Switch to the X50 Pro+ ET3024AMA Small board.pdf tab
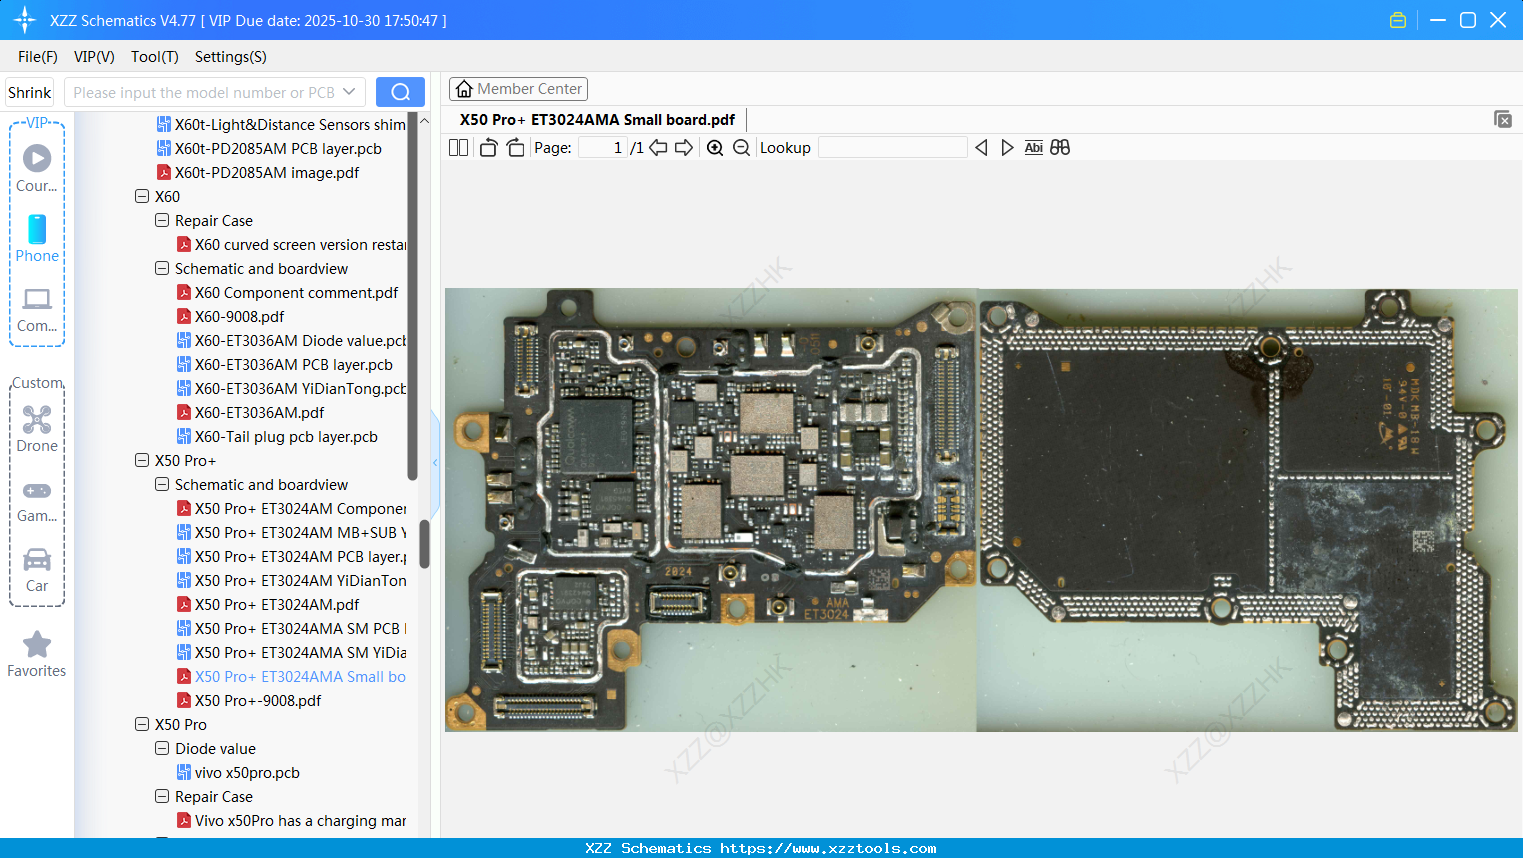This screenshot has width=1523, height=858. point(595,119)
